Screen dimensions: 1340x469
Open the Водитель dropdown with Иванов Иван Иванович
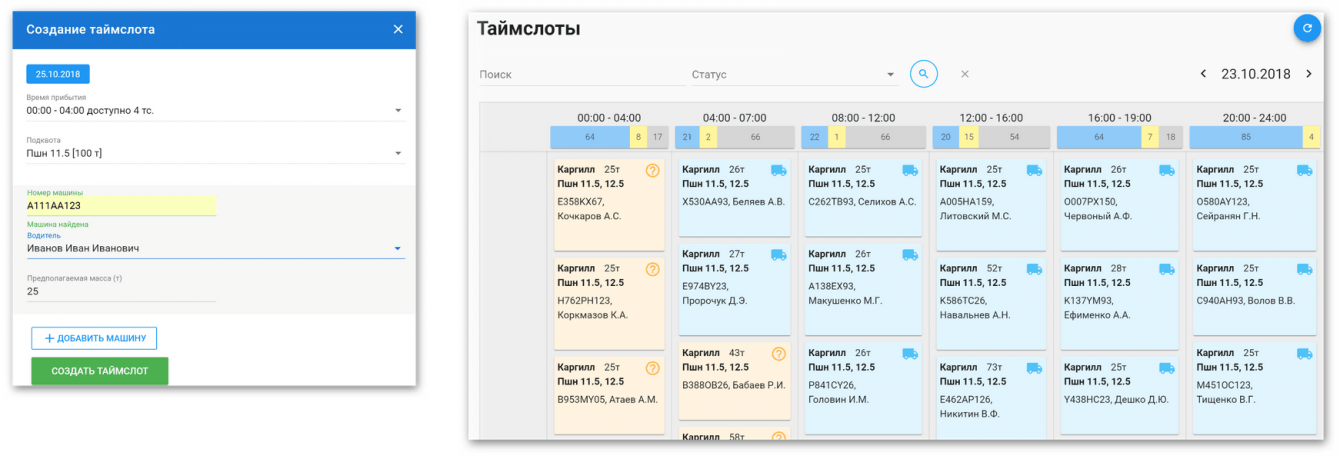click(x=215, y=248)
